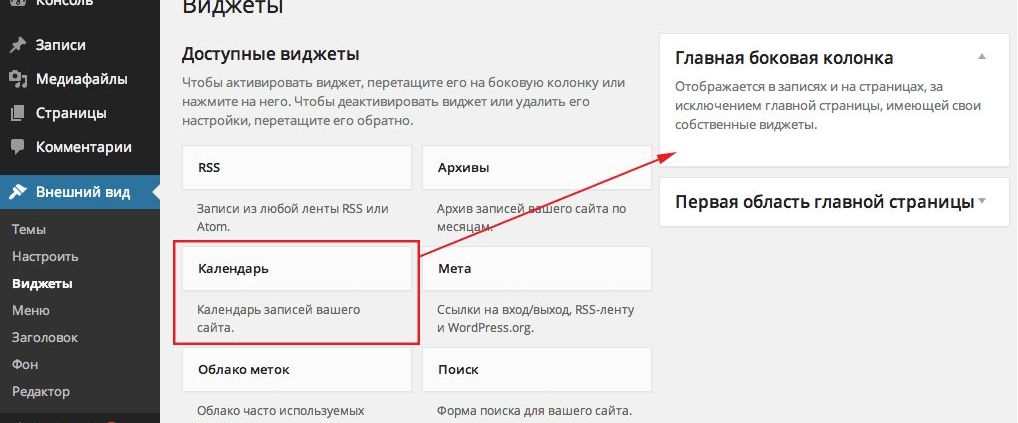1018x423 pixels.
Task: Click the pages icon beside Страницы
Action: coord(18,113)
